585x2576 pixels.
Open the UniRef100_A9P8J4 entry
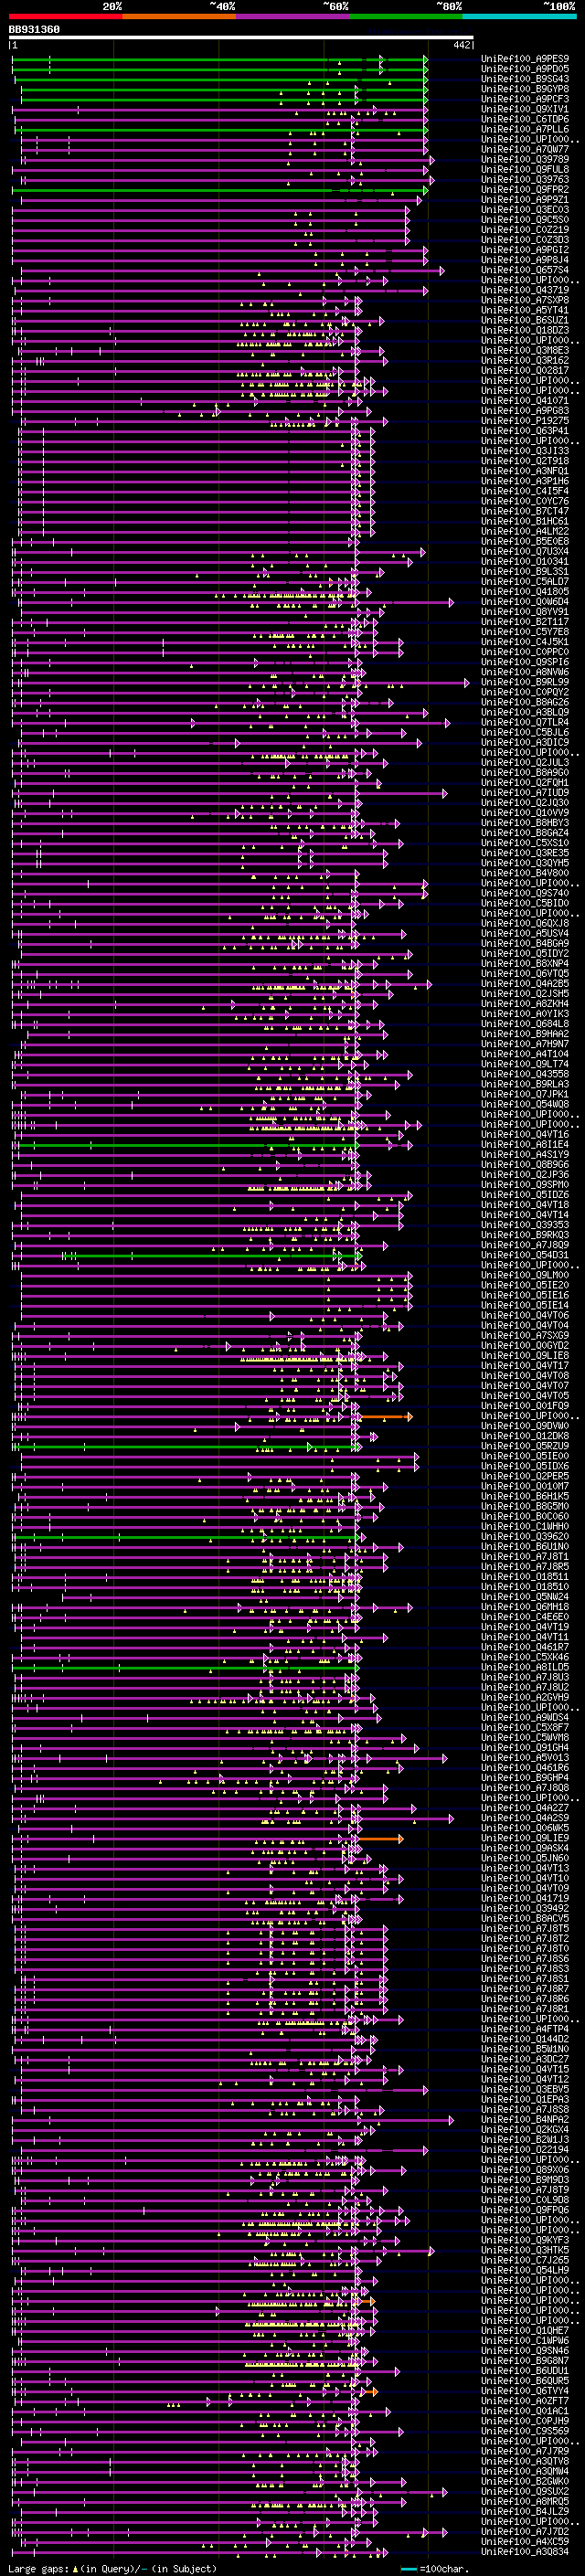[x=525, y=261]
